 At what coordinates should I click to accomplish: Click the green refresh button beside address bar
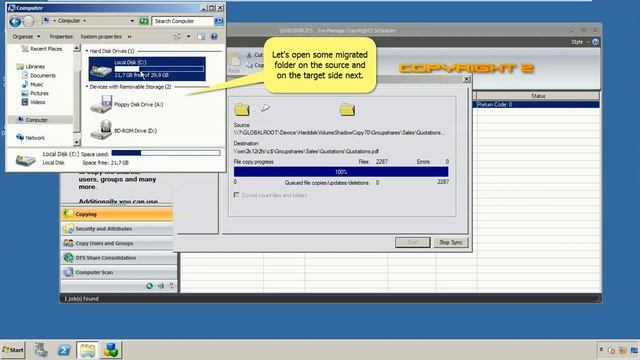pyautogui.click(x=144, y=21)
